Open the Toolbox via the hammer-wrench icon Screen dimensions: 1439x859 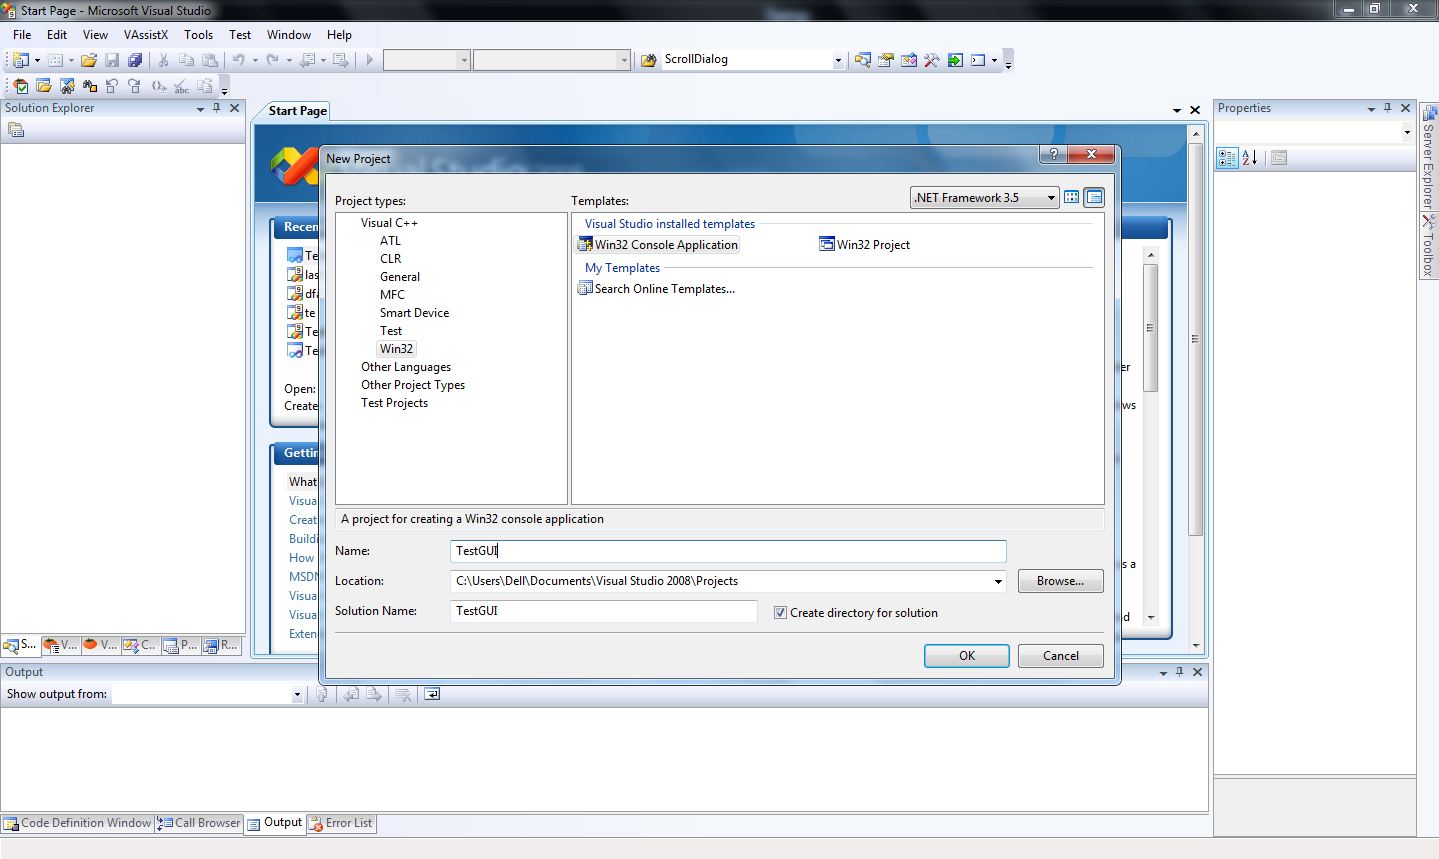tap(931, 60)
